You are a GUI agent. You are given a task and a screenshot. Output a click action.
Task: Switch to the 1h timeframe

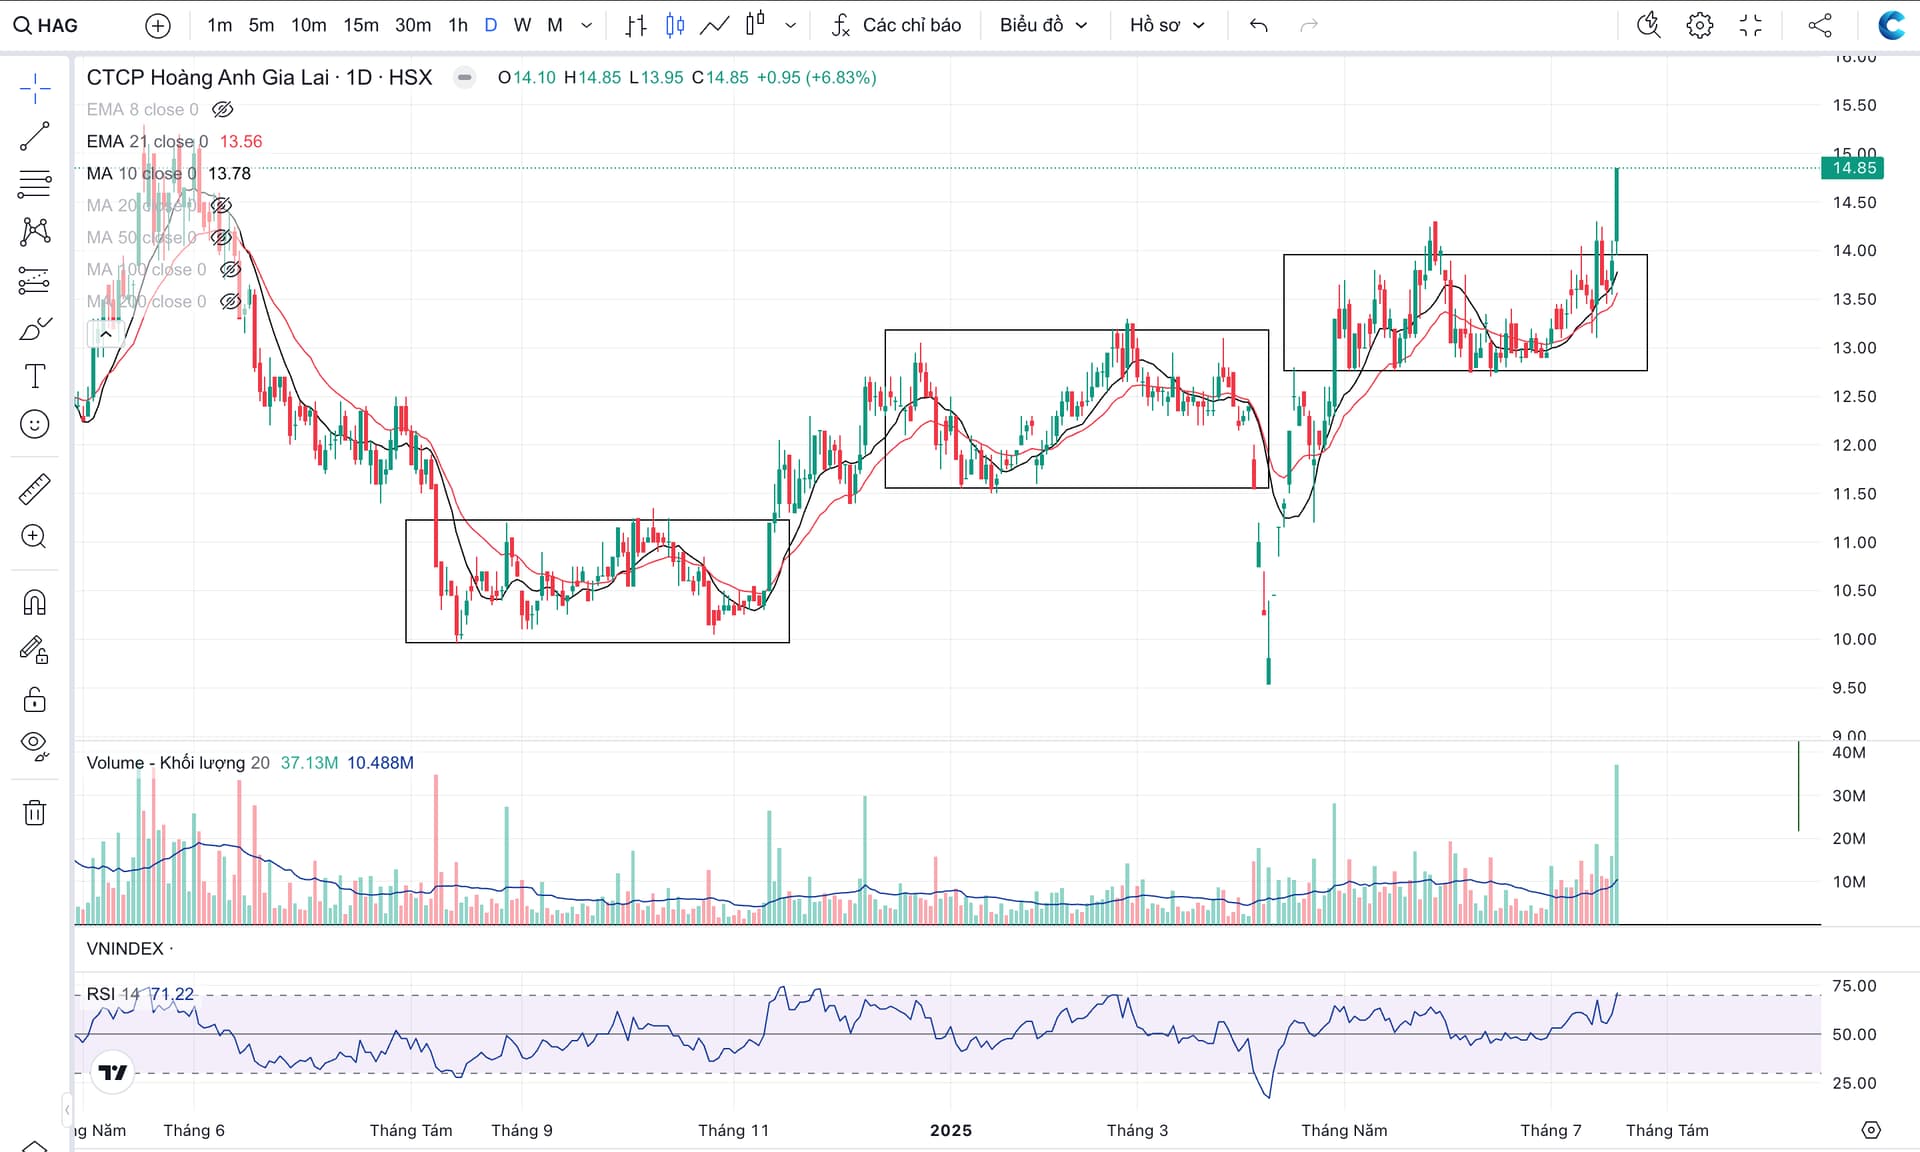click(x=458, y=25)
